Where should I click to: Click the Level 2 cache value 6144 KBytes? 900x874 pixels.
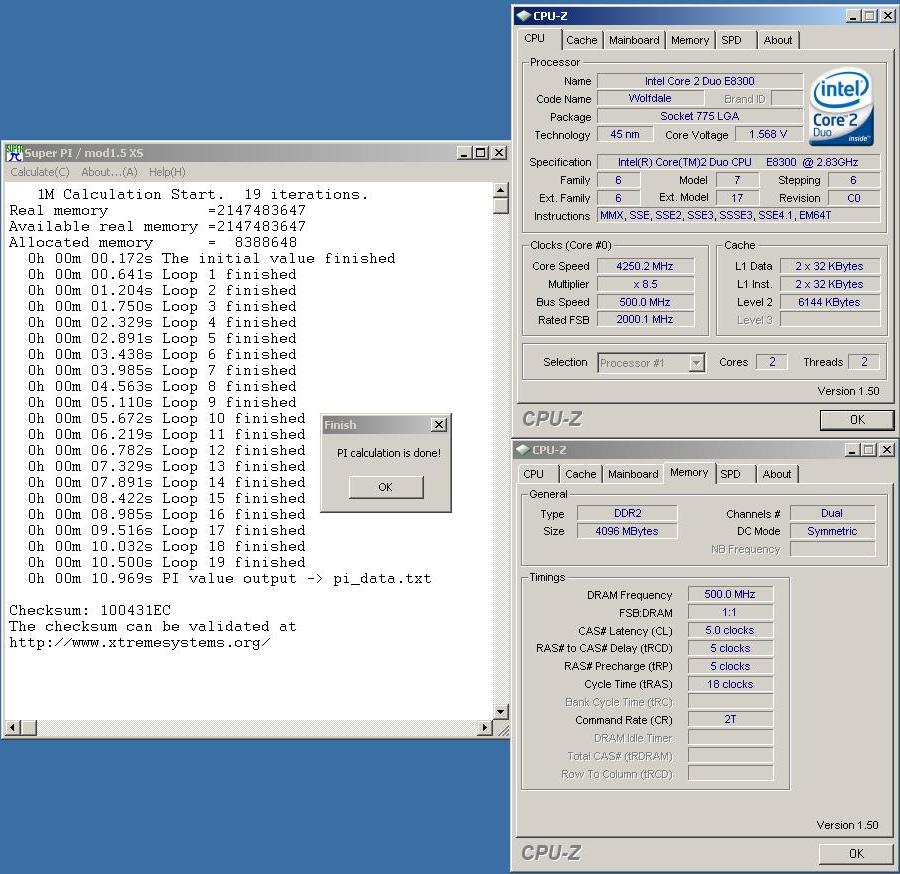(829, 302)
